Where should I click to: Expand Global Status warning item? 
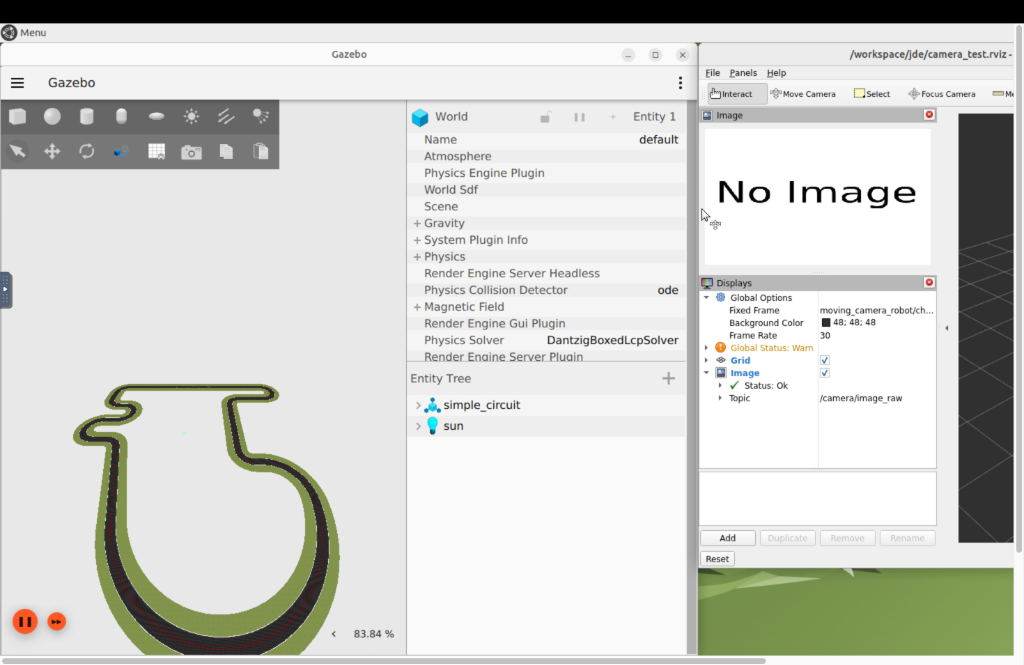(706, 348)
